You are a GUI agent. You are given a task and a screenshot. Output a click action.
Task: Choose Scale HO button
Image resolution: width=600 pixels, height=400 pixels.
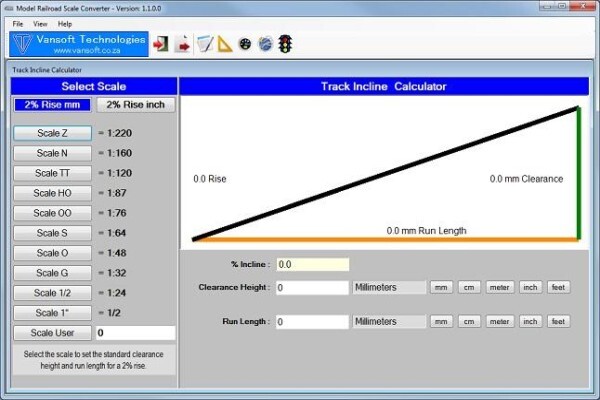tap(52, 193)
